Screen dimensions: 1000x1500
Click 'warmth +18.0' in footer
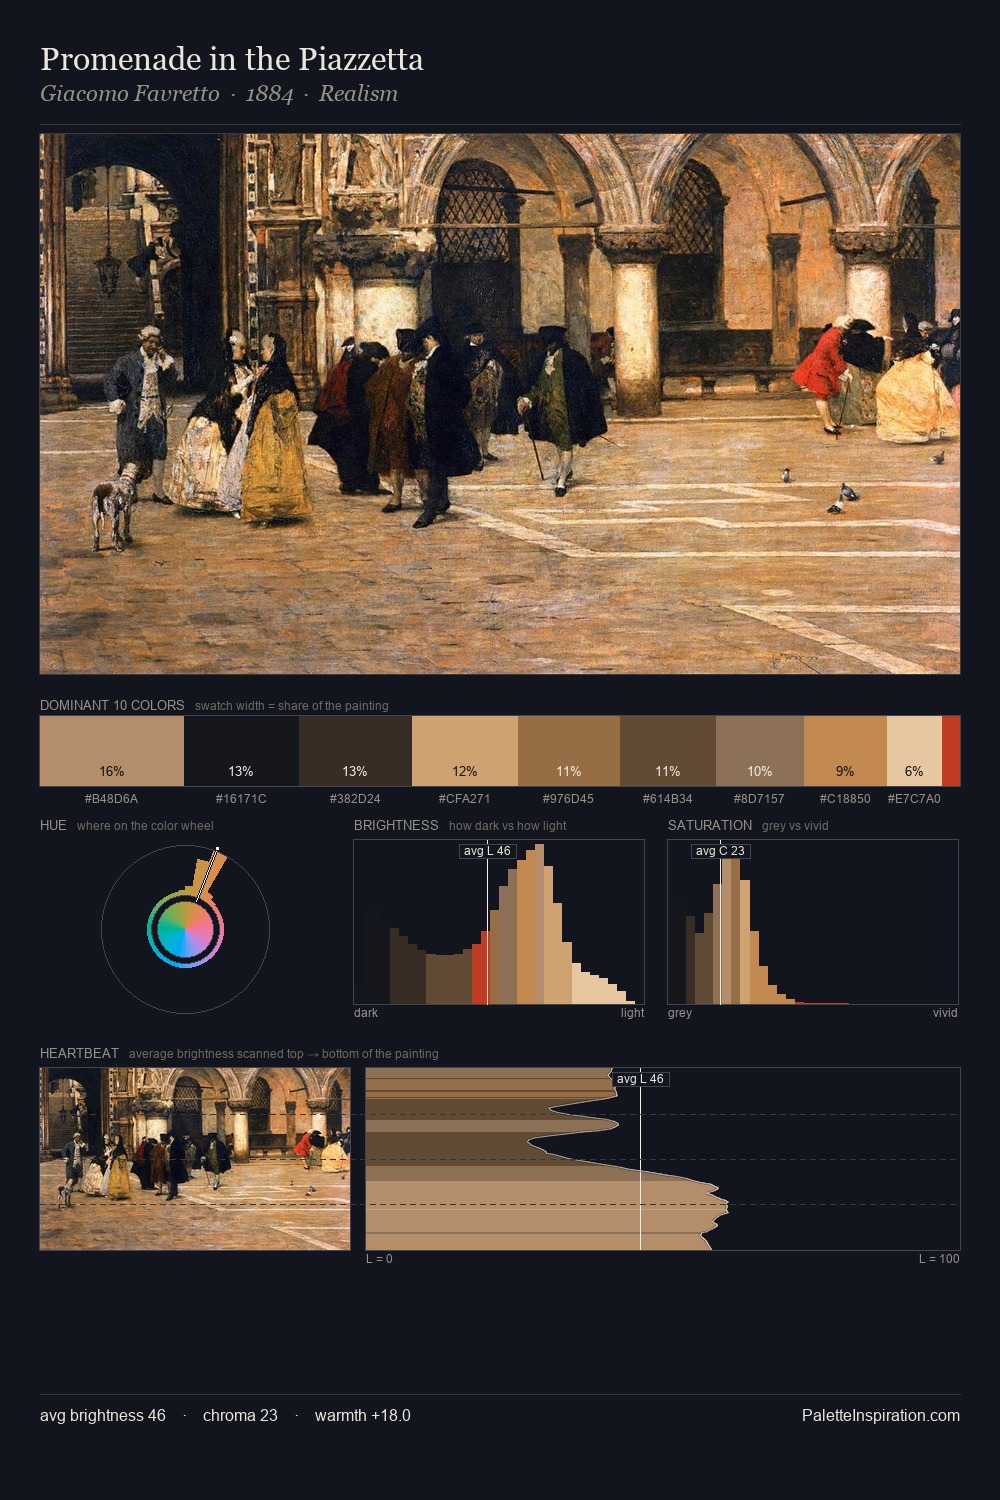[363, 1415]
